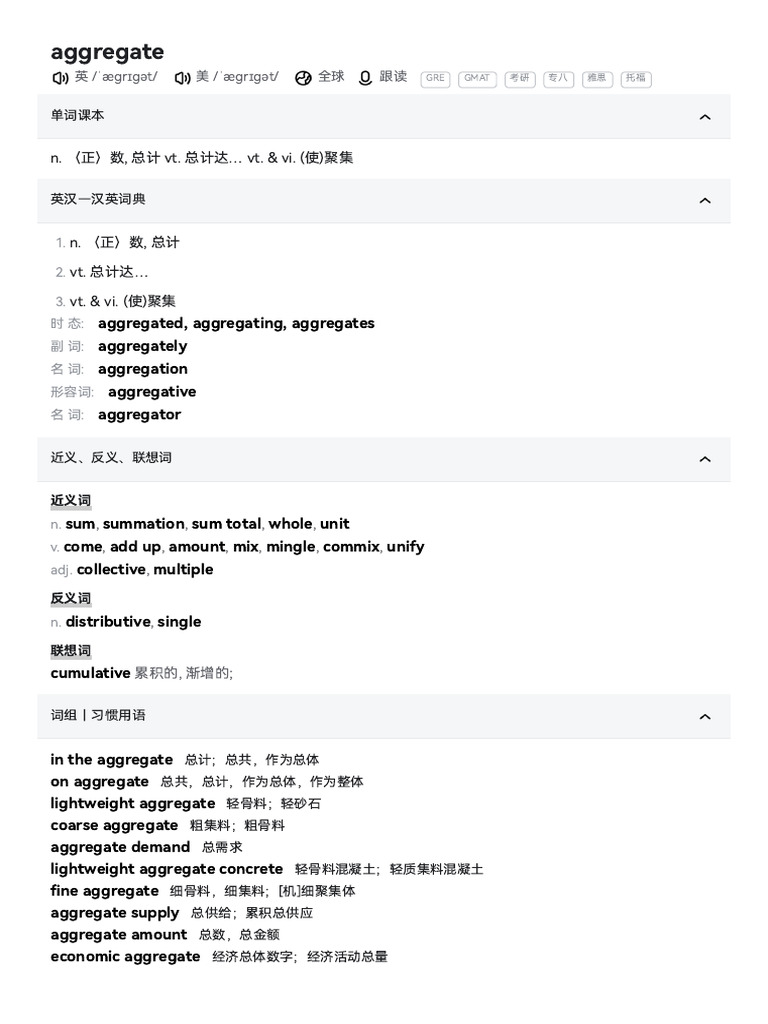
Task: Collapse the 词组 | 习惯用语 section chevron
Action: coord(705,717)
